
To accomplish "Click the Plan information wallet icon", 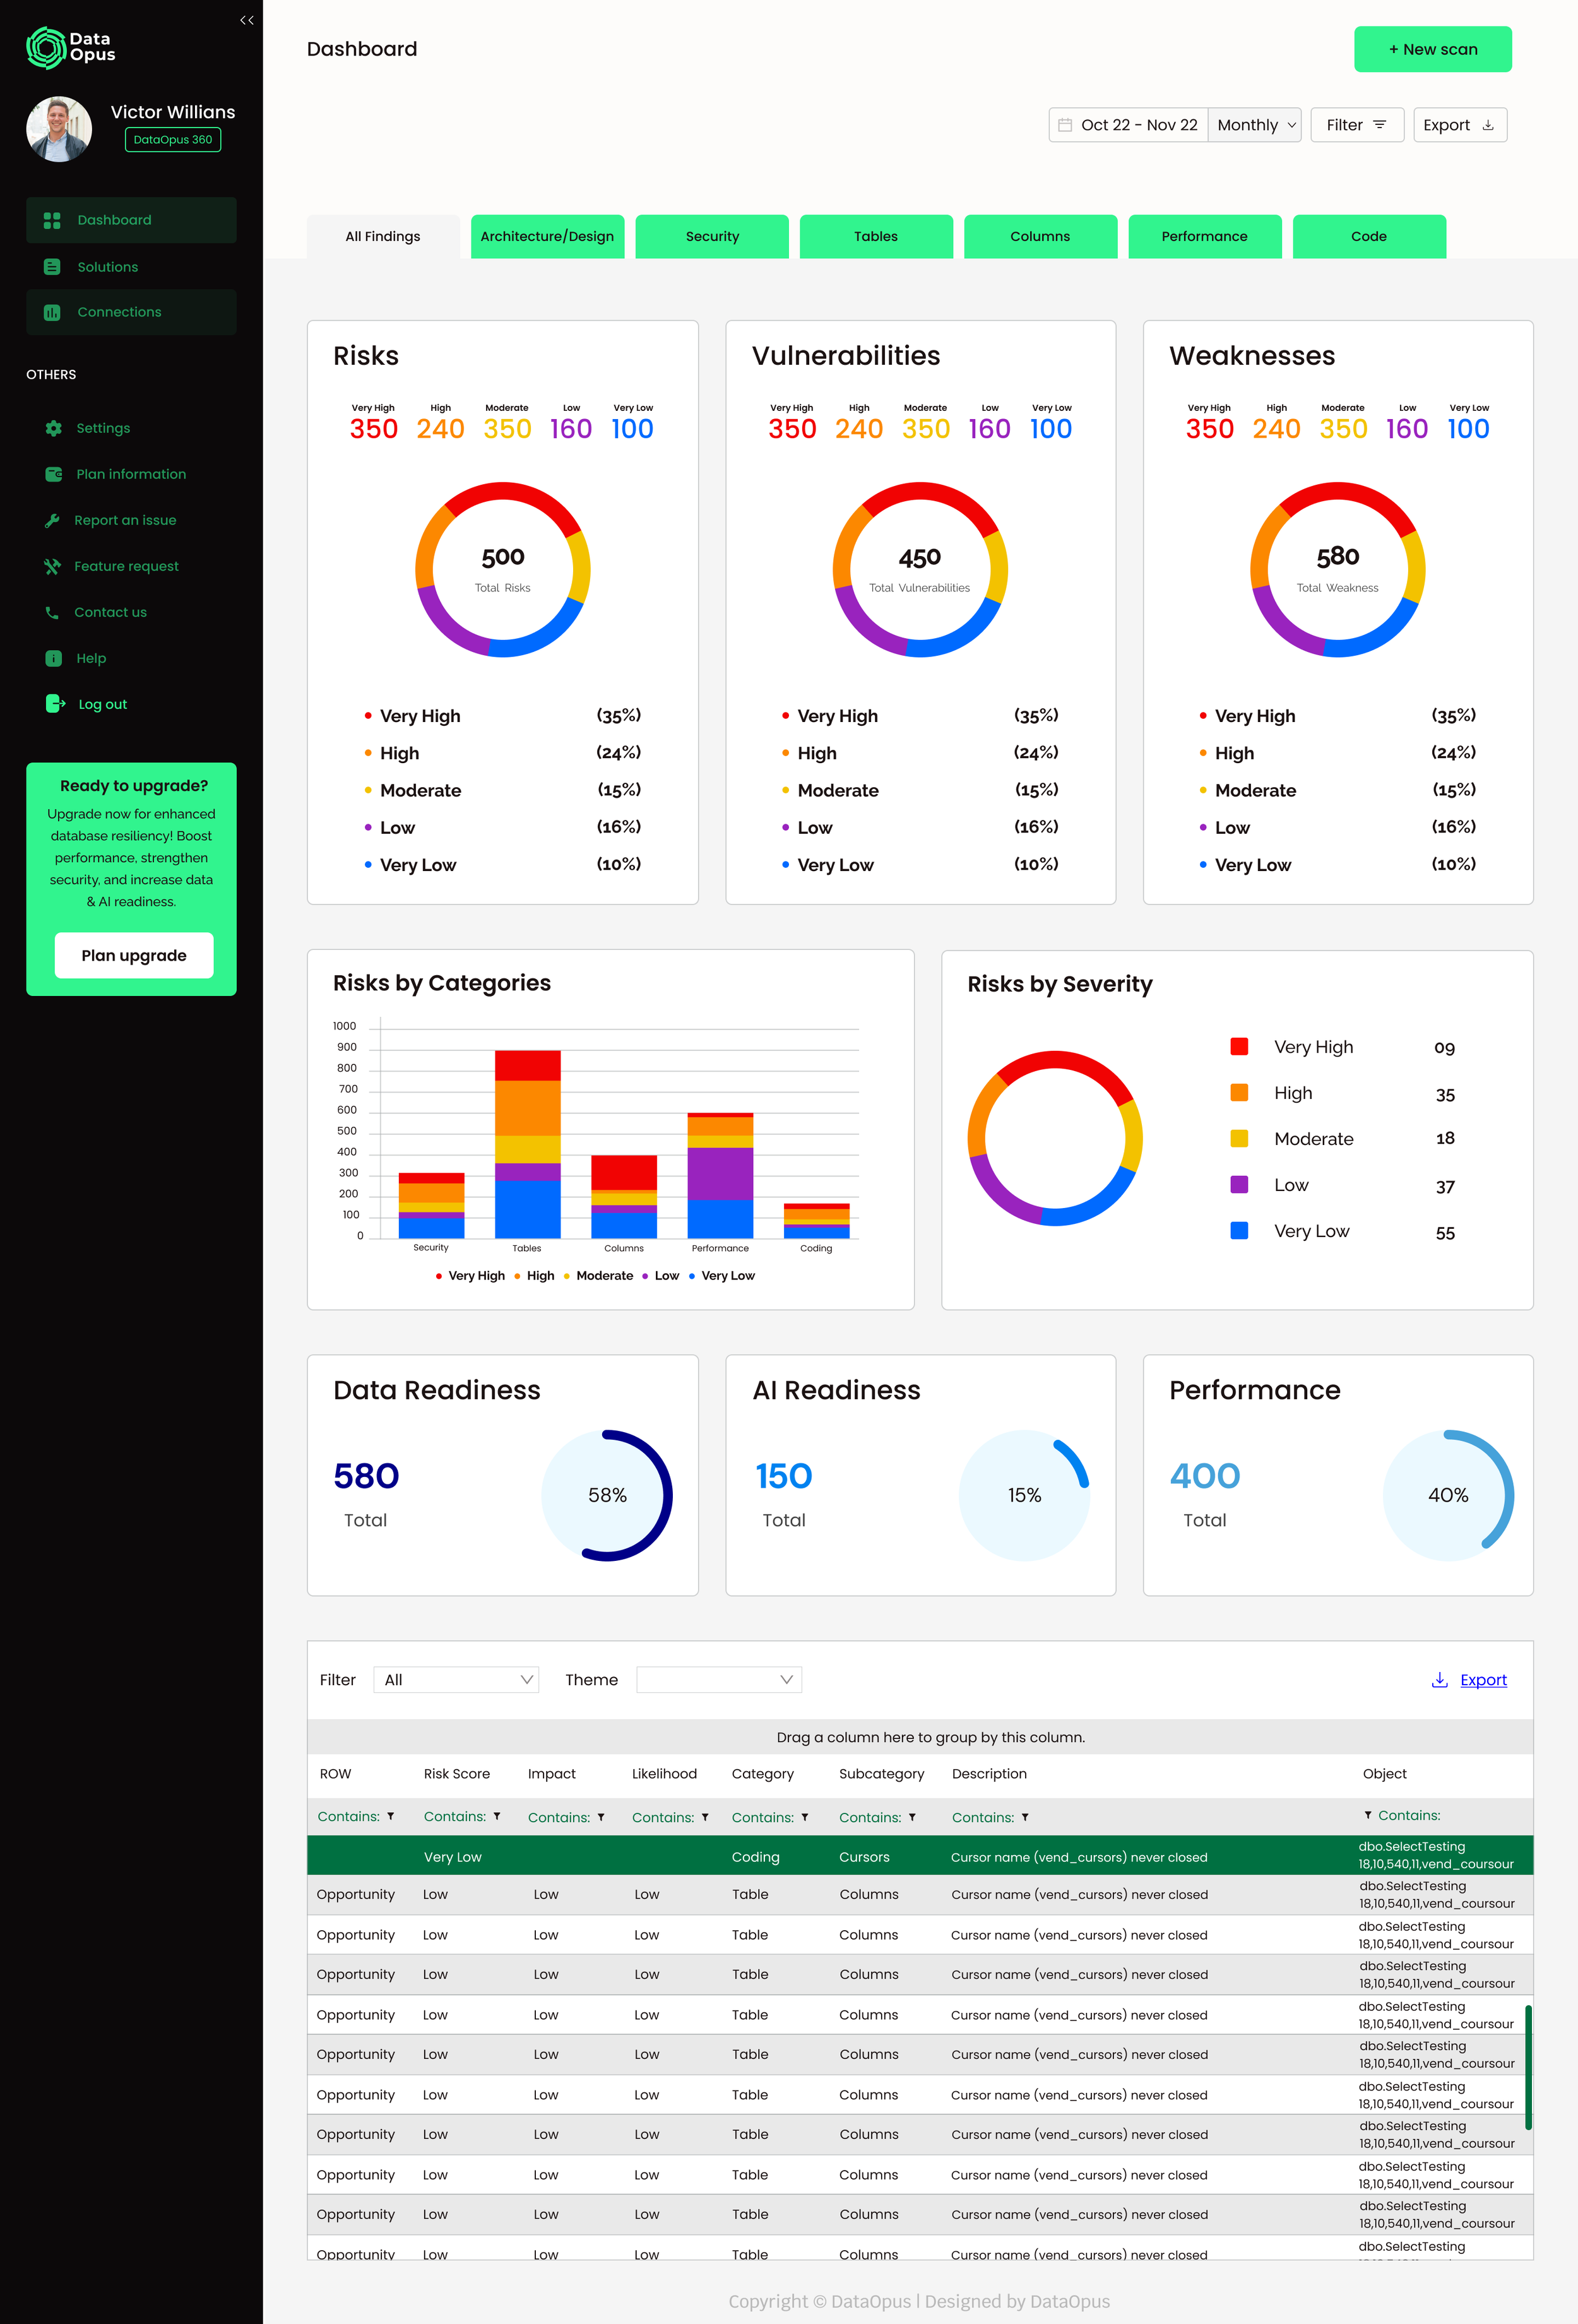I will click(53, 474).
